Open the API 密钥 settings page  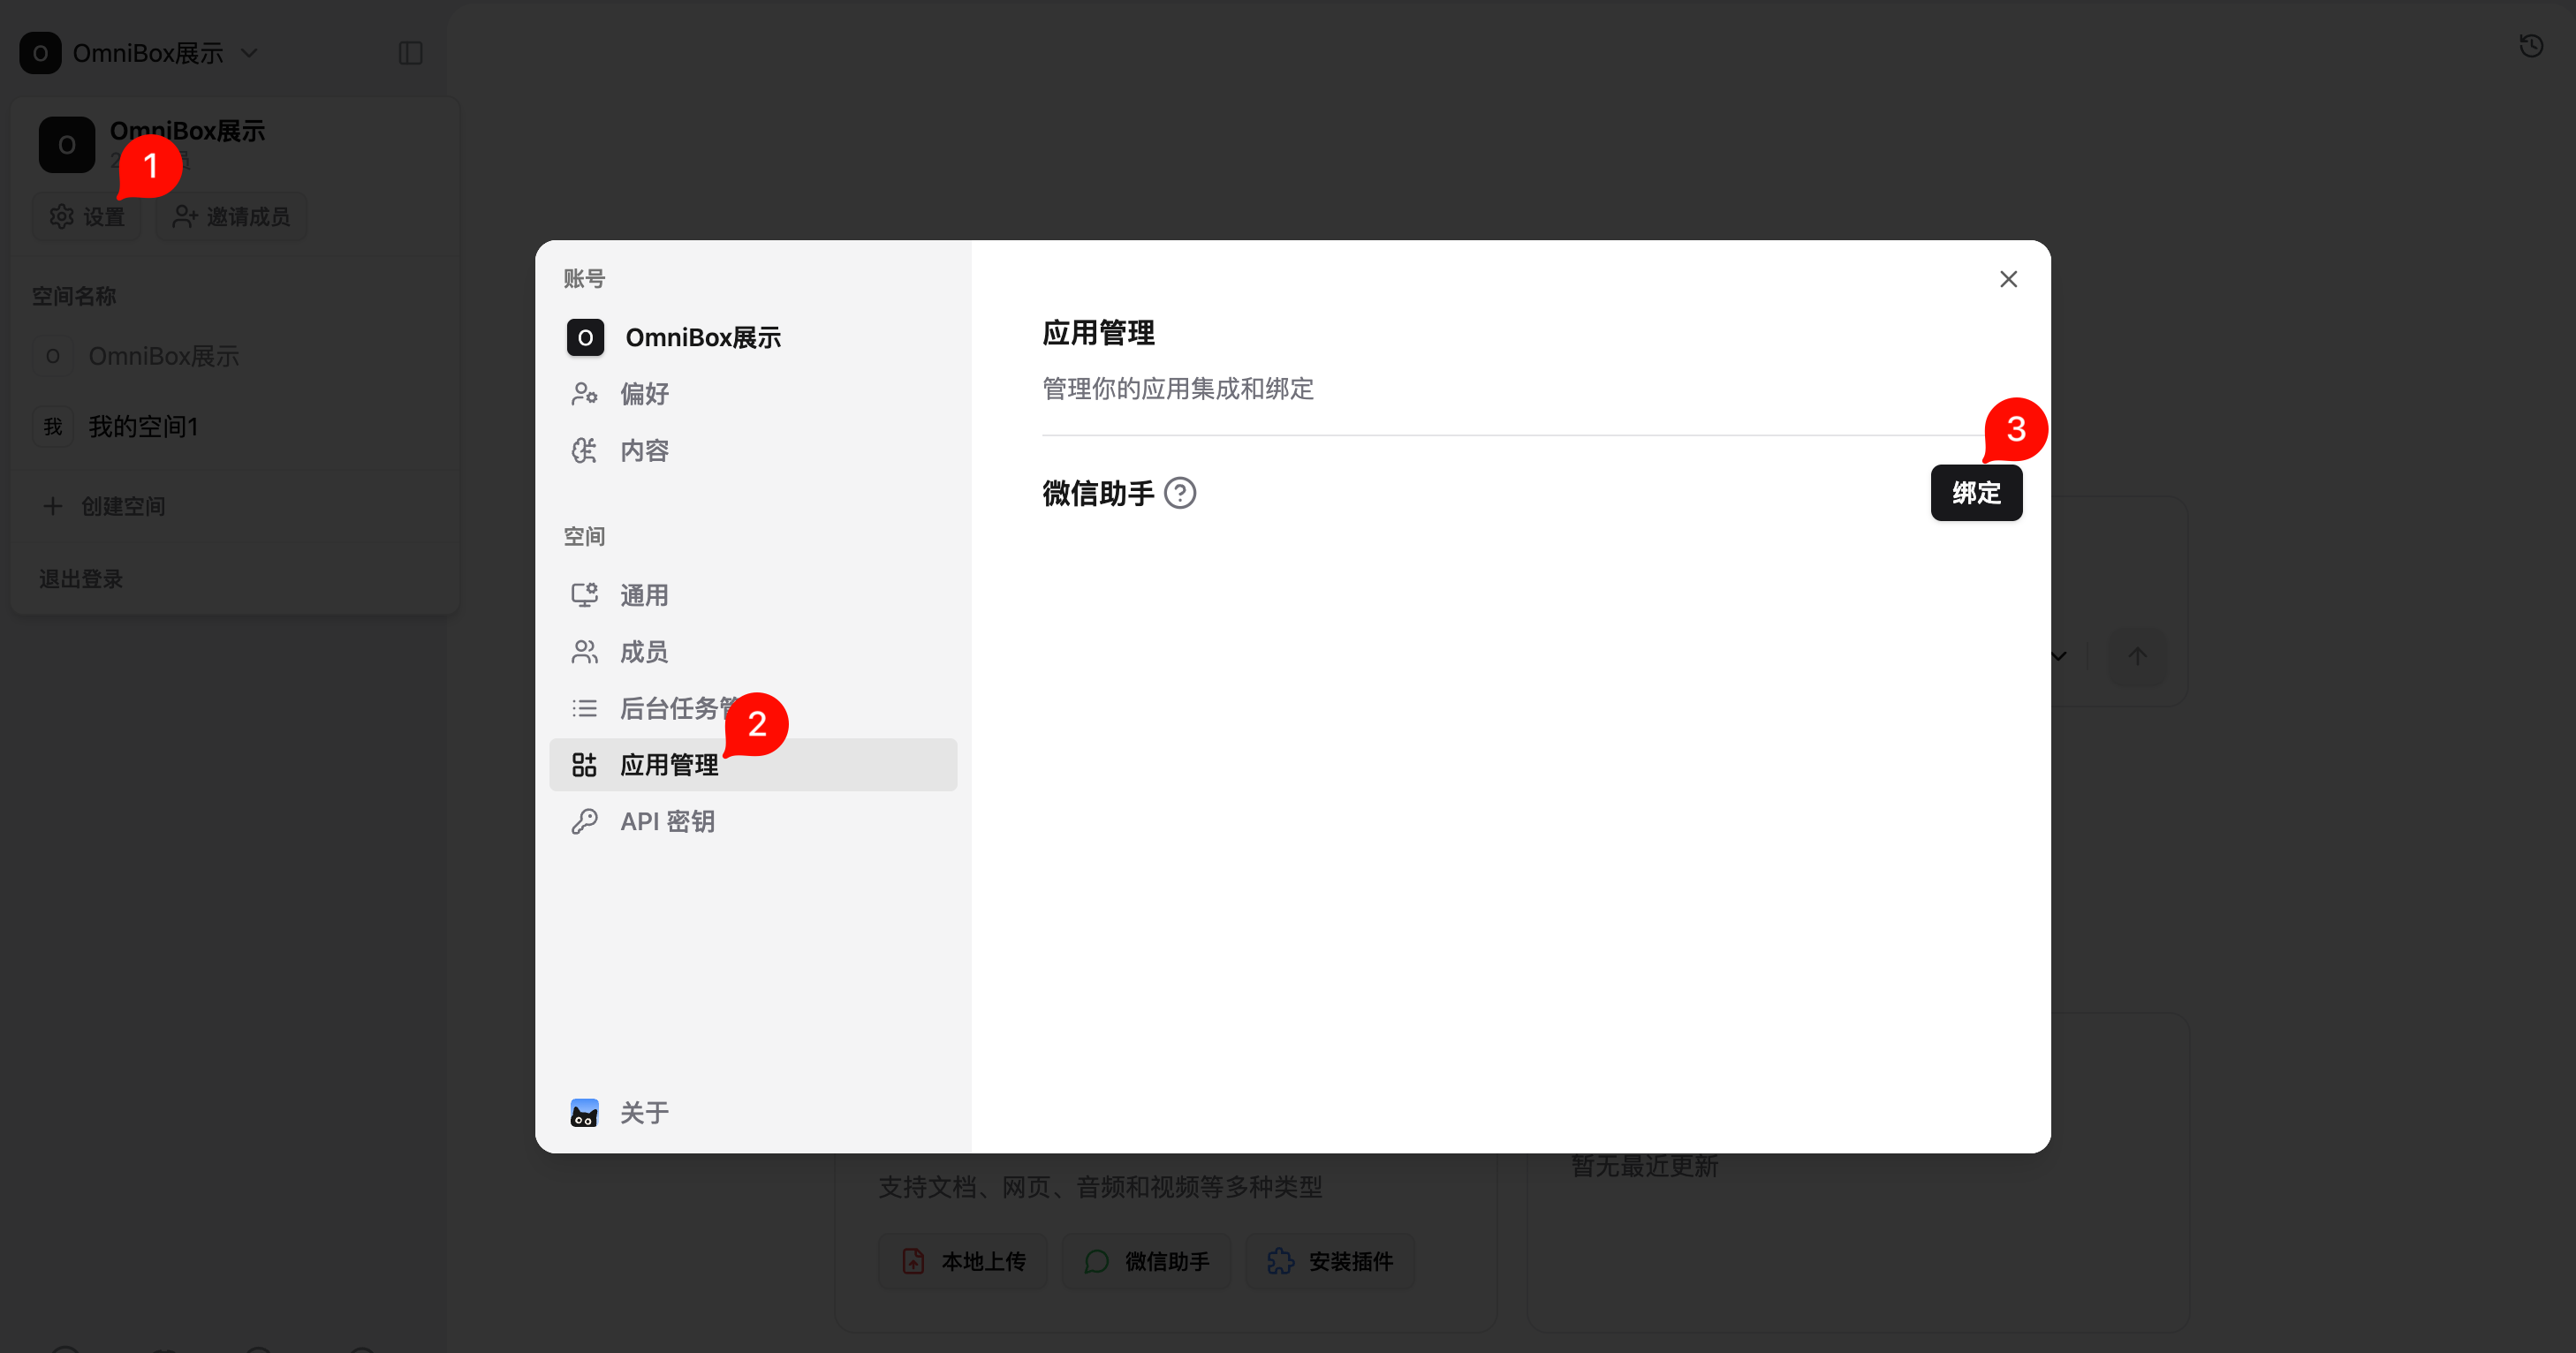tap(666, 822)
